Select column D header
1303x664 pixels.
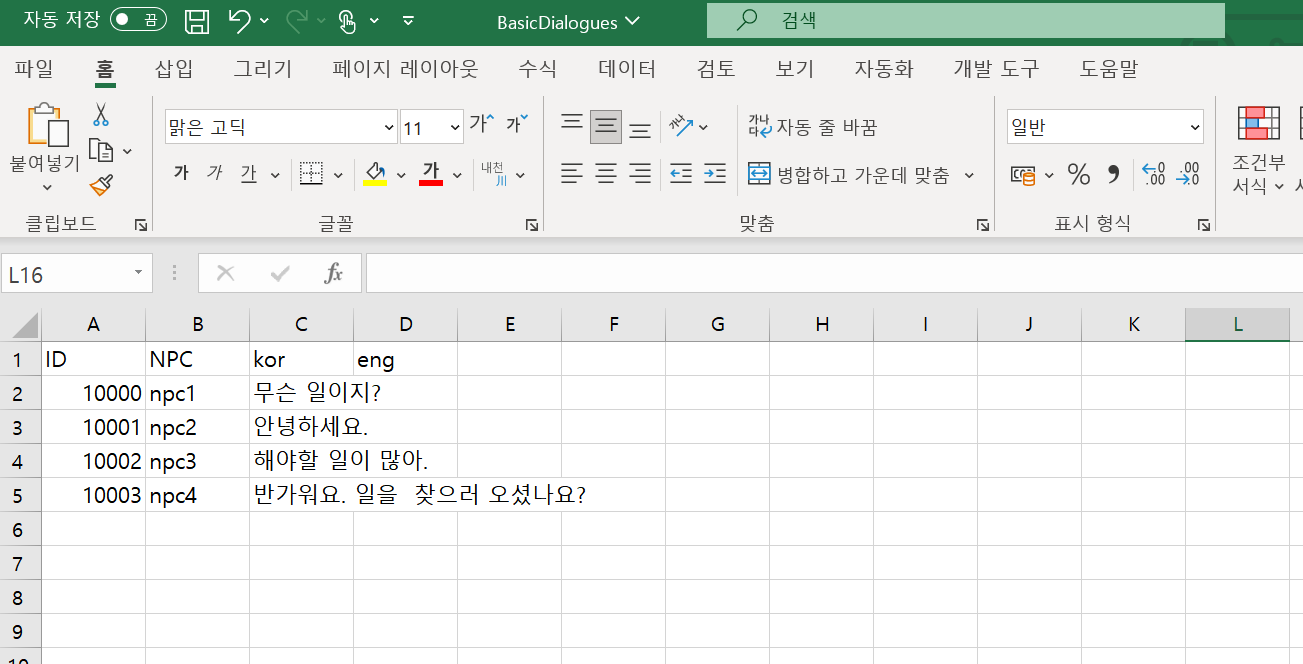point(405,324)
